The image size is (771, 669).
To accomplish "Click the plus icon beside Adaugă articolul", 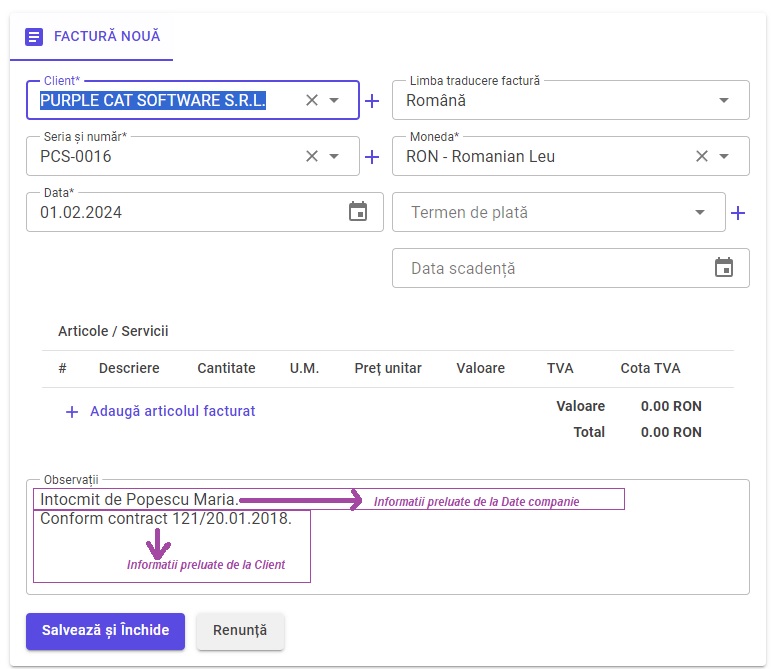I will click(x=72, y=411).
